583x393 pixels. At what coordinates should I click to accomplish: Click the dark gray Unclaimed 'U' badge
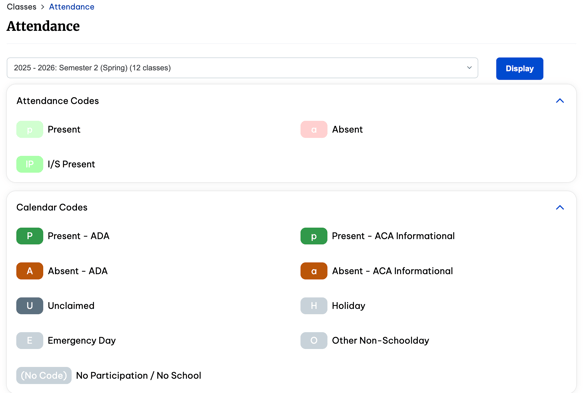tap(29, 306)
